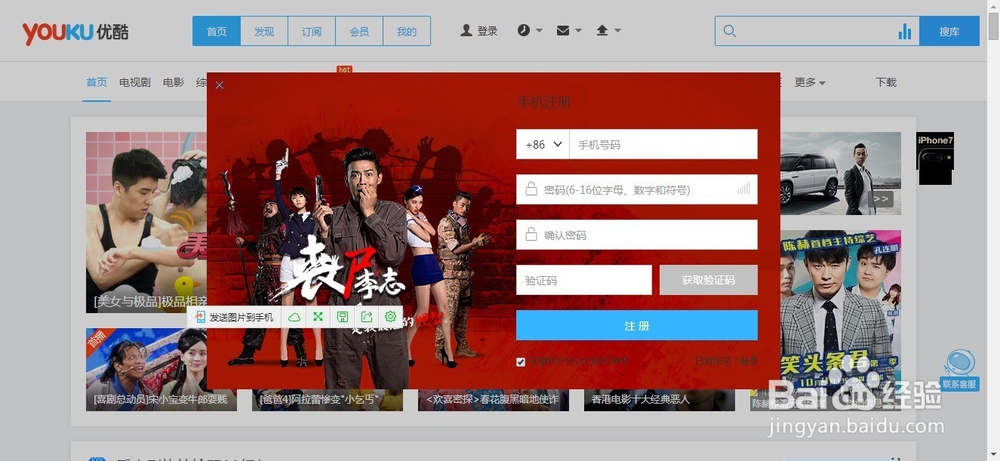Click the 下载 link
1000x461 pixels.
(x=886, y=82)
